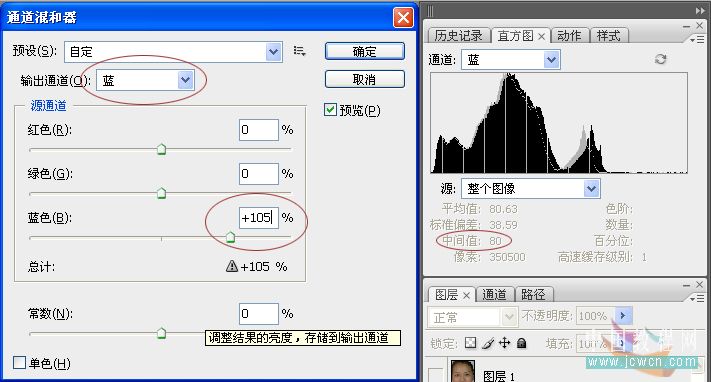Toggle the 预览 (Preview) checkbox
Image resolution: width=711 pixels, height=382 pixels.
330,109
